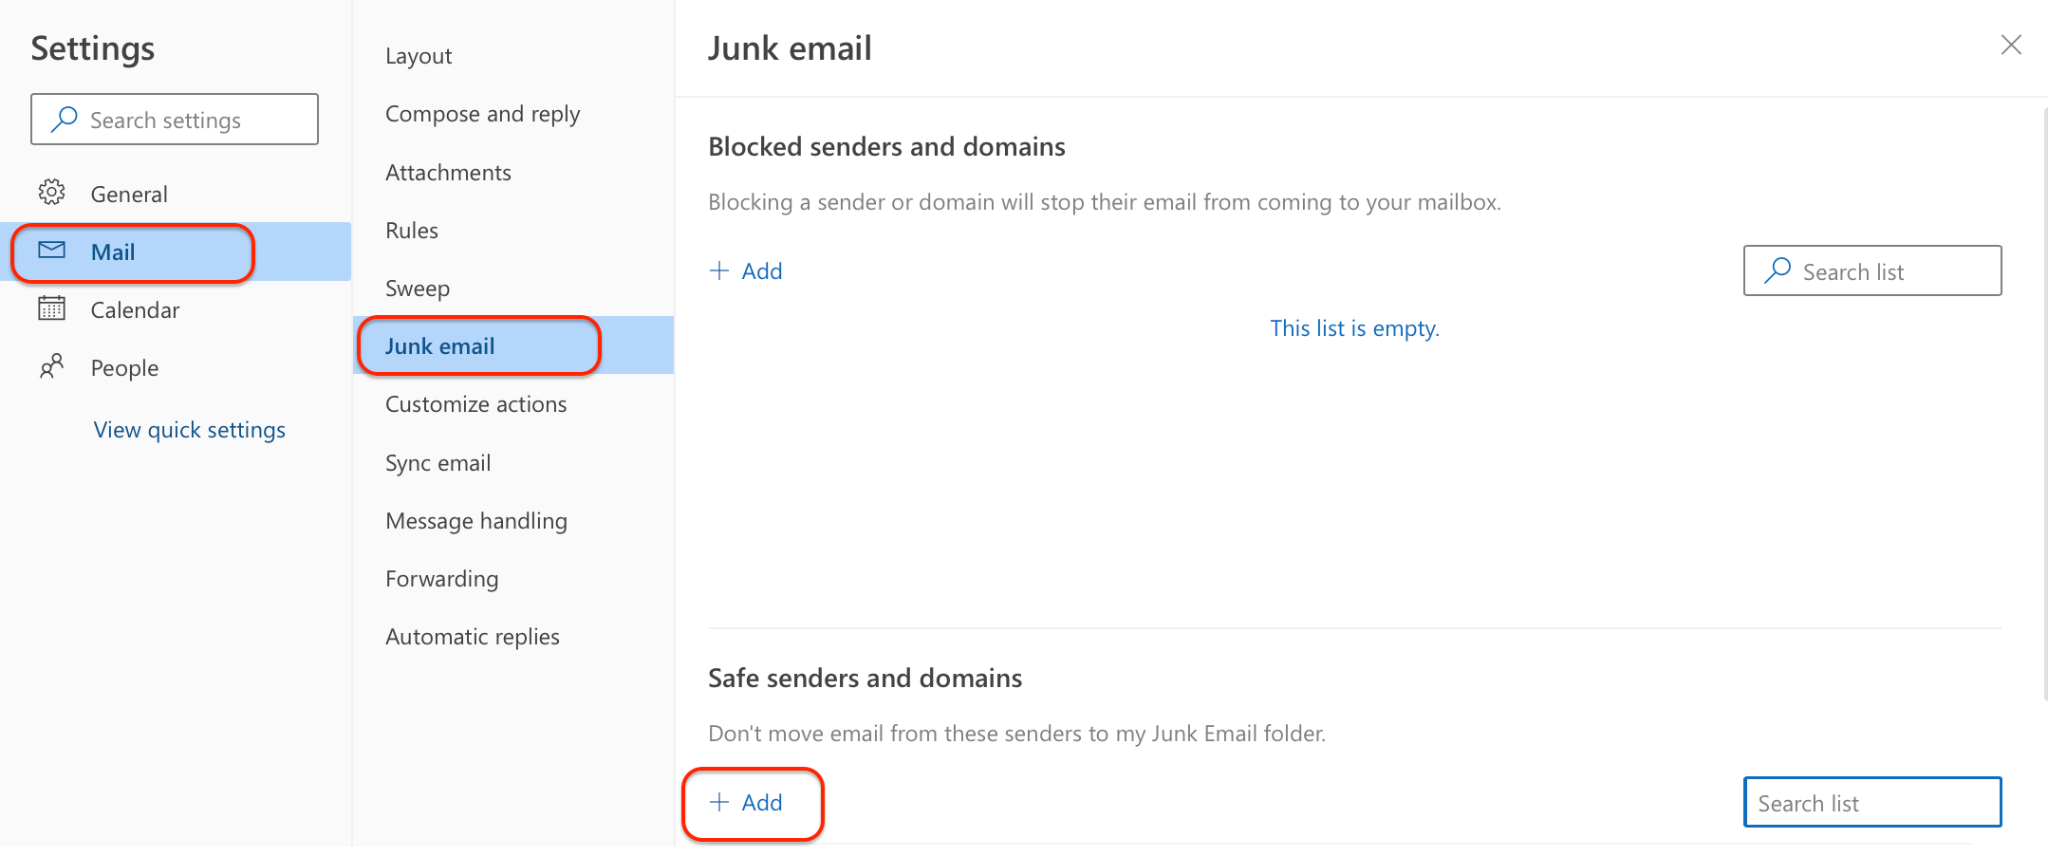Select Sweep in the mail menu
This screenshot has height=847, width=2048.
click(417, 288)
